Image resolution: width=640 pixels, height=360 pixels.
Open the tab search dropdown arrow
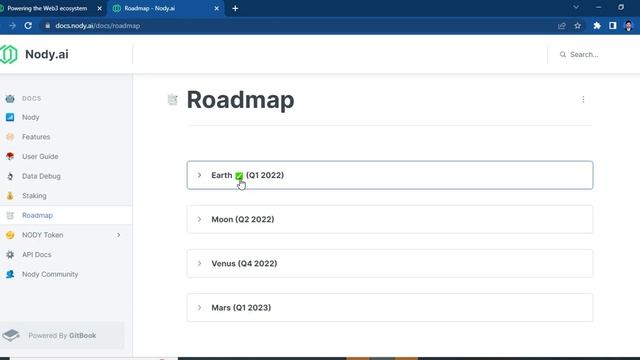576,7
